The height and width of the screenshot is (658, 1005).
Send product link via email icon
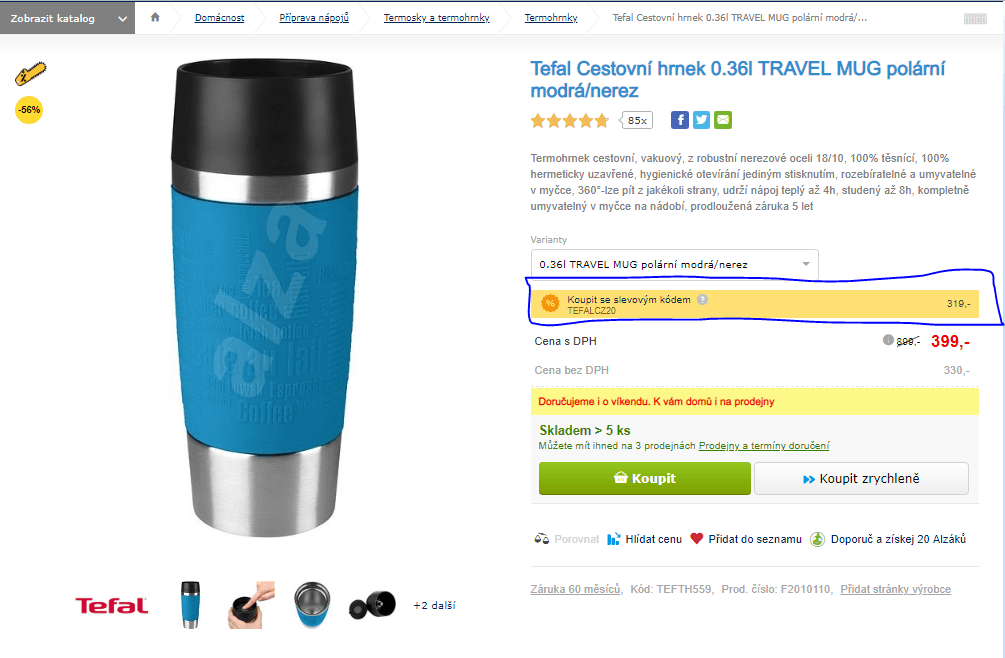[722, 120]
